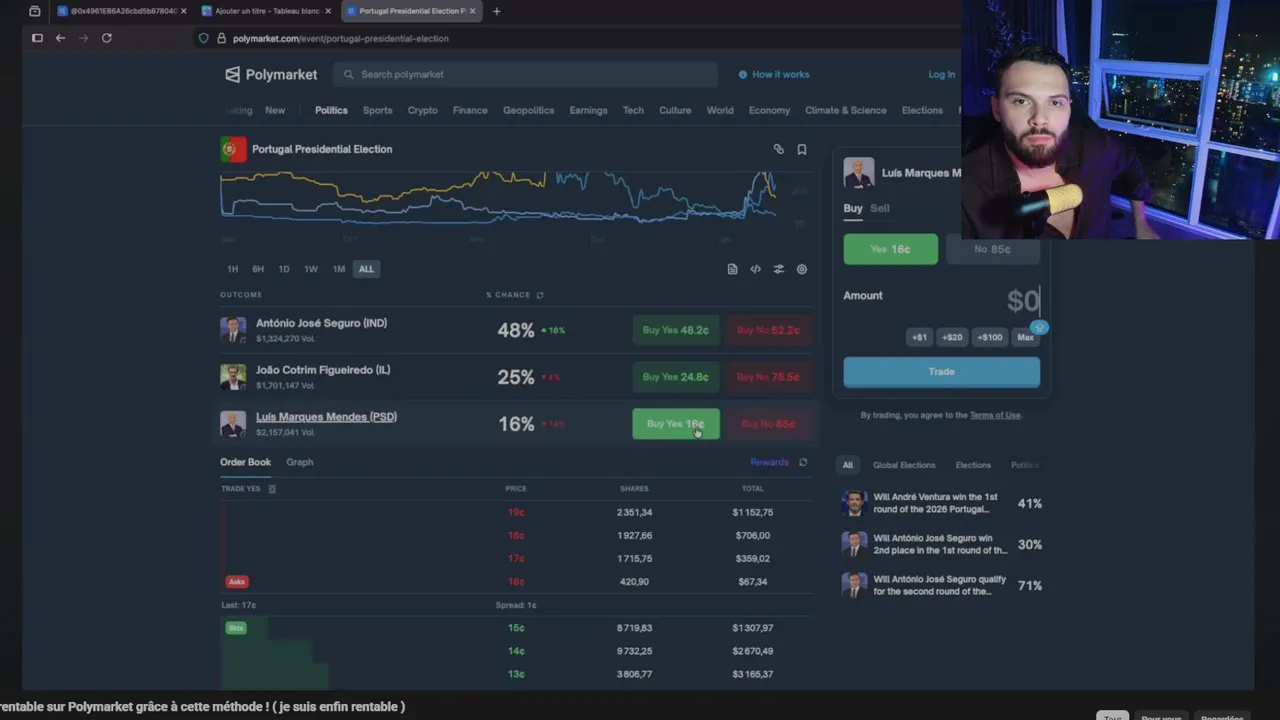Image resolution: width=1280 pixels, height=720 pixels.
Task: Open the Rewards link
Action: [769, 462]
